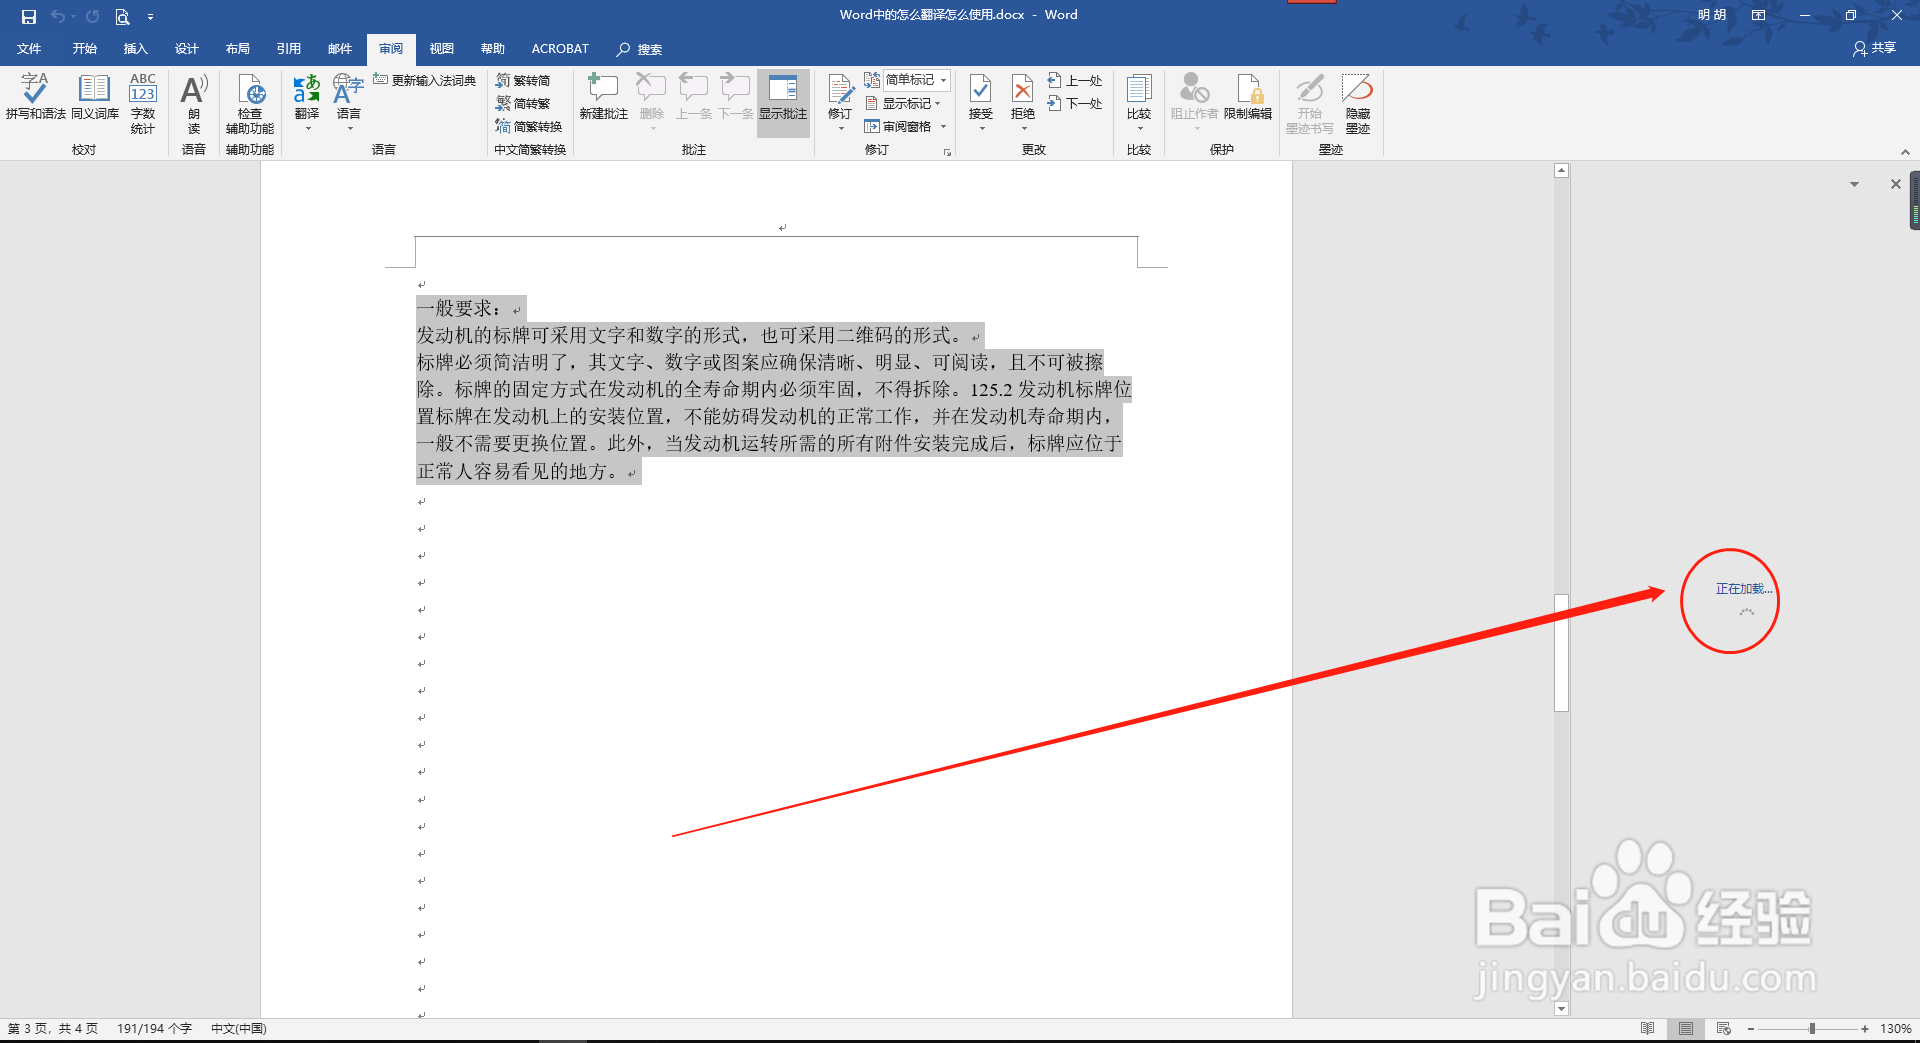This screenshot has height=1043, width=1920.
Task: Open the 文件 (File) tab
Action: tap(29, 48)
